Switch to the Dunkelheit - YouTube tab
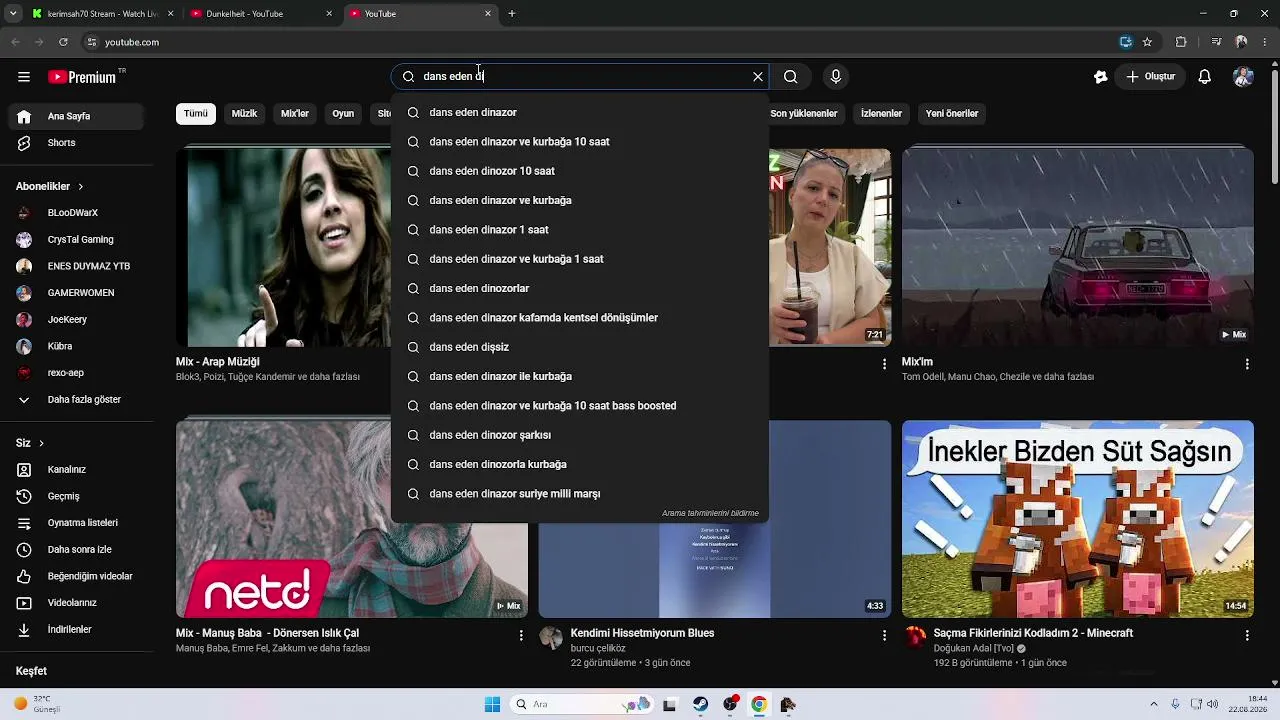This screenshot has width=1280, height=720. pyautogui.click(x=260, y=14)
